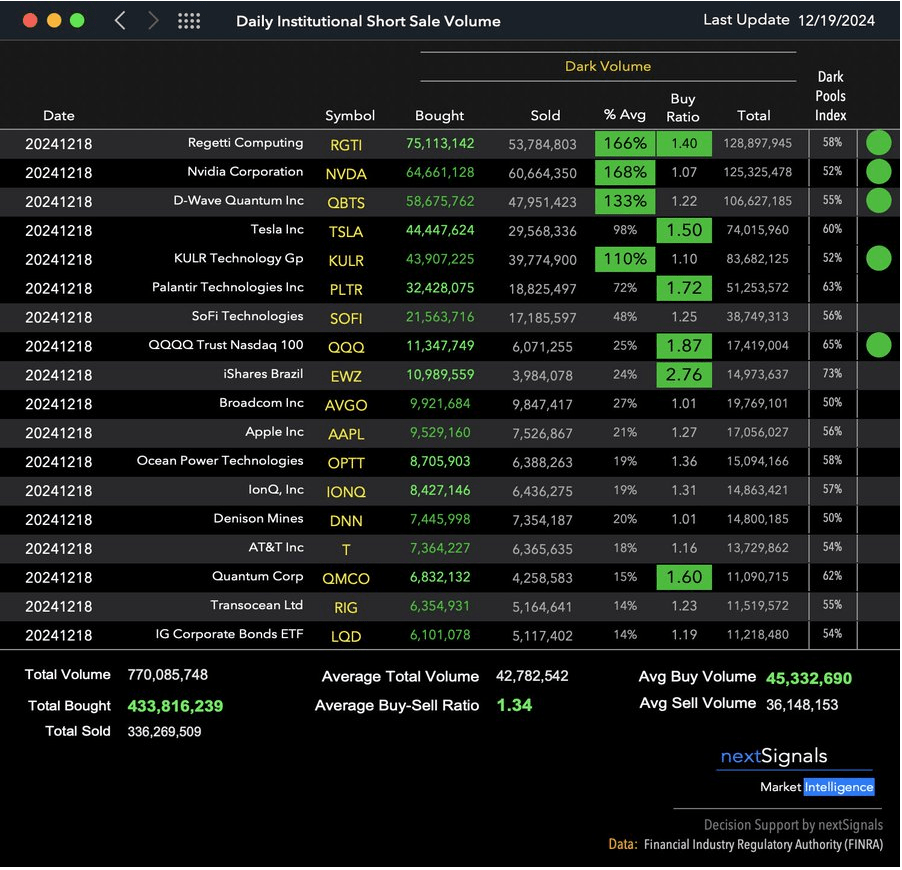Viewport: 902px width, 870px height.
Task: Click the green circle in RGTI row
Action: point(878,143)
